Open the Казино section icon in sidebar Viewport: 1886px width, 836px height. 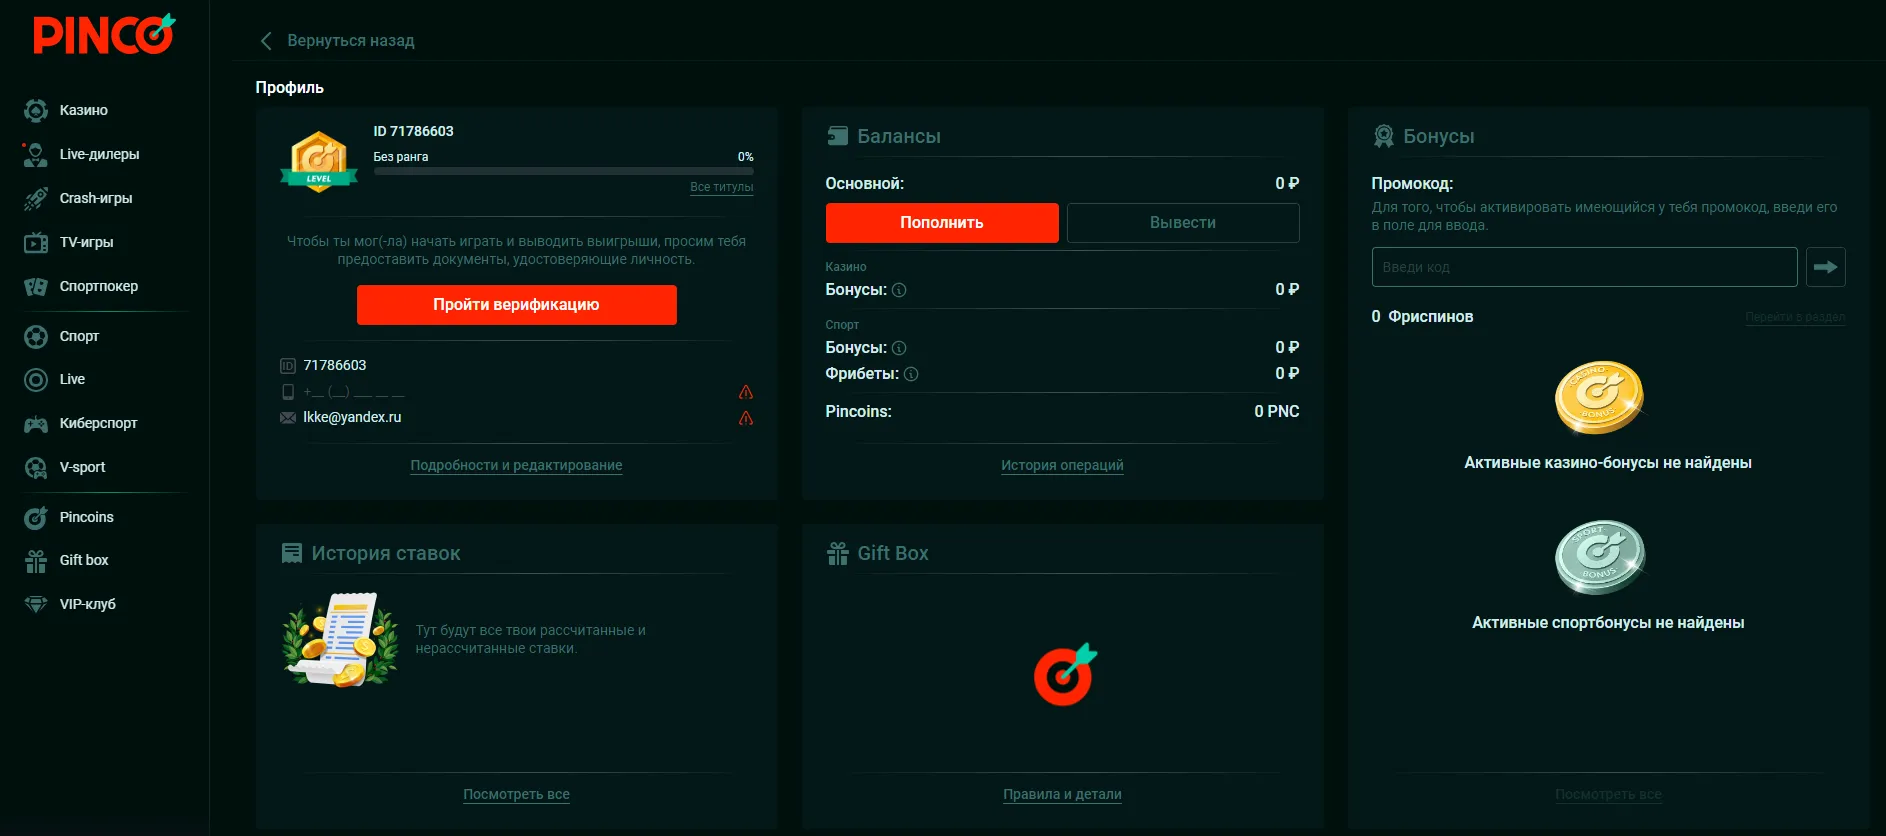[x=36, y=111]
